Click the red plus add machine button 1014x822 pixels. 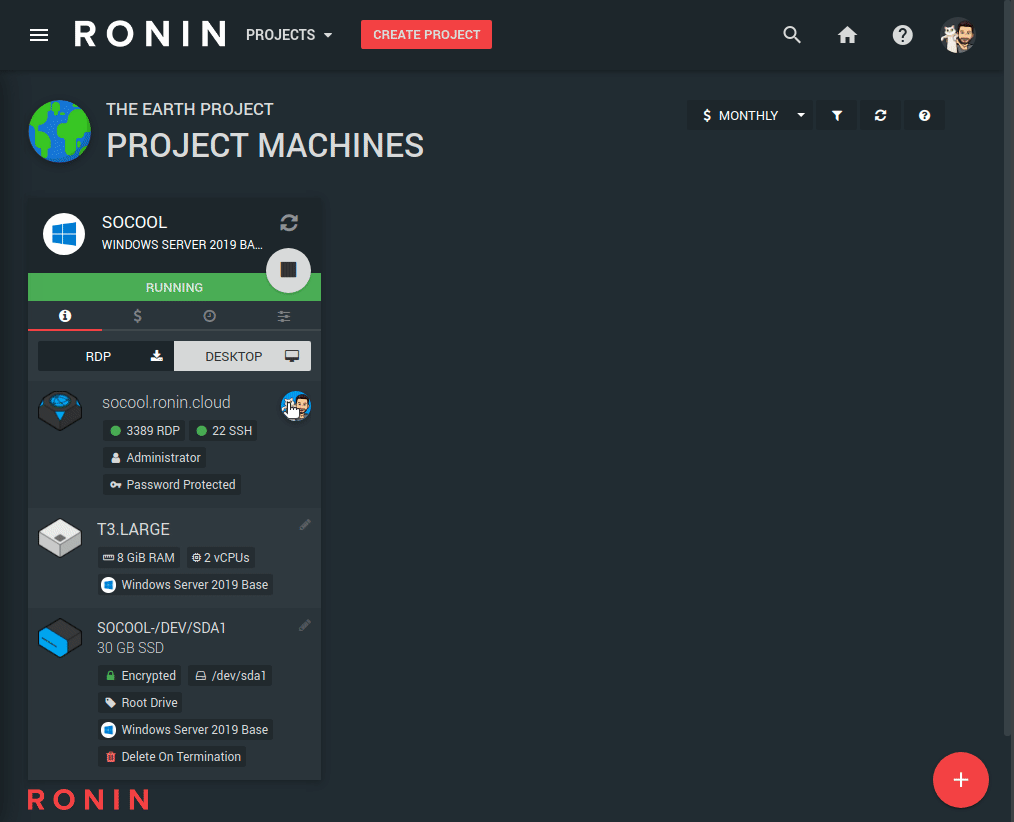click(x=960, y=780)
